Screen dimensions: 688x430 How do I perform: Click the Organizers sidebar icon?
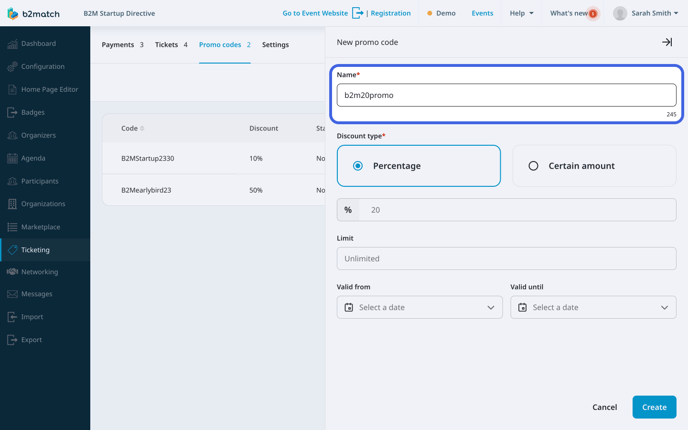click(12, 135)
